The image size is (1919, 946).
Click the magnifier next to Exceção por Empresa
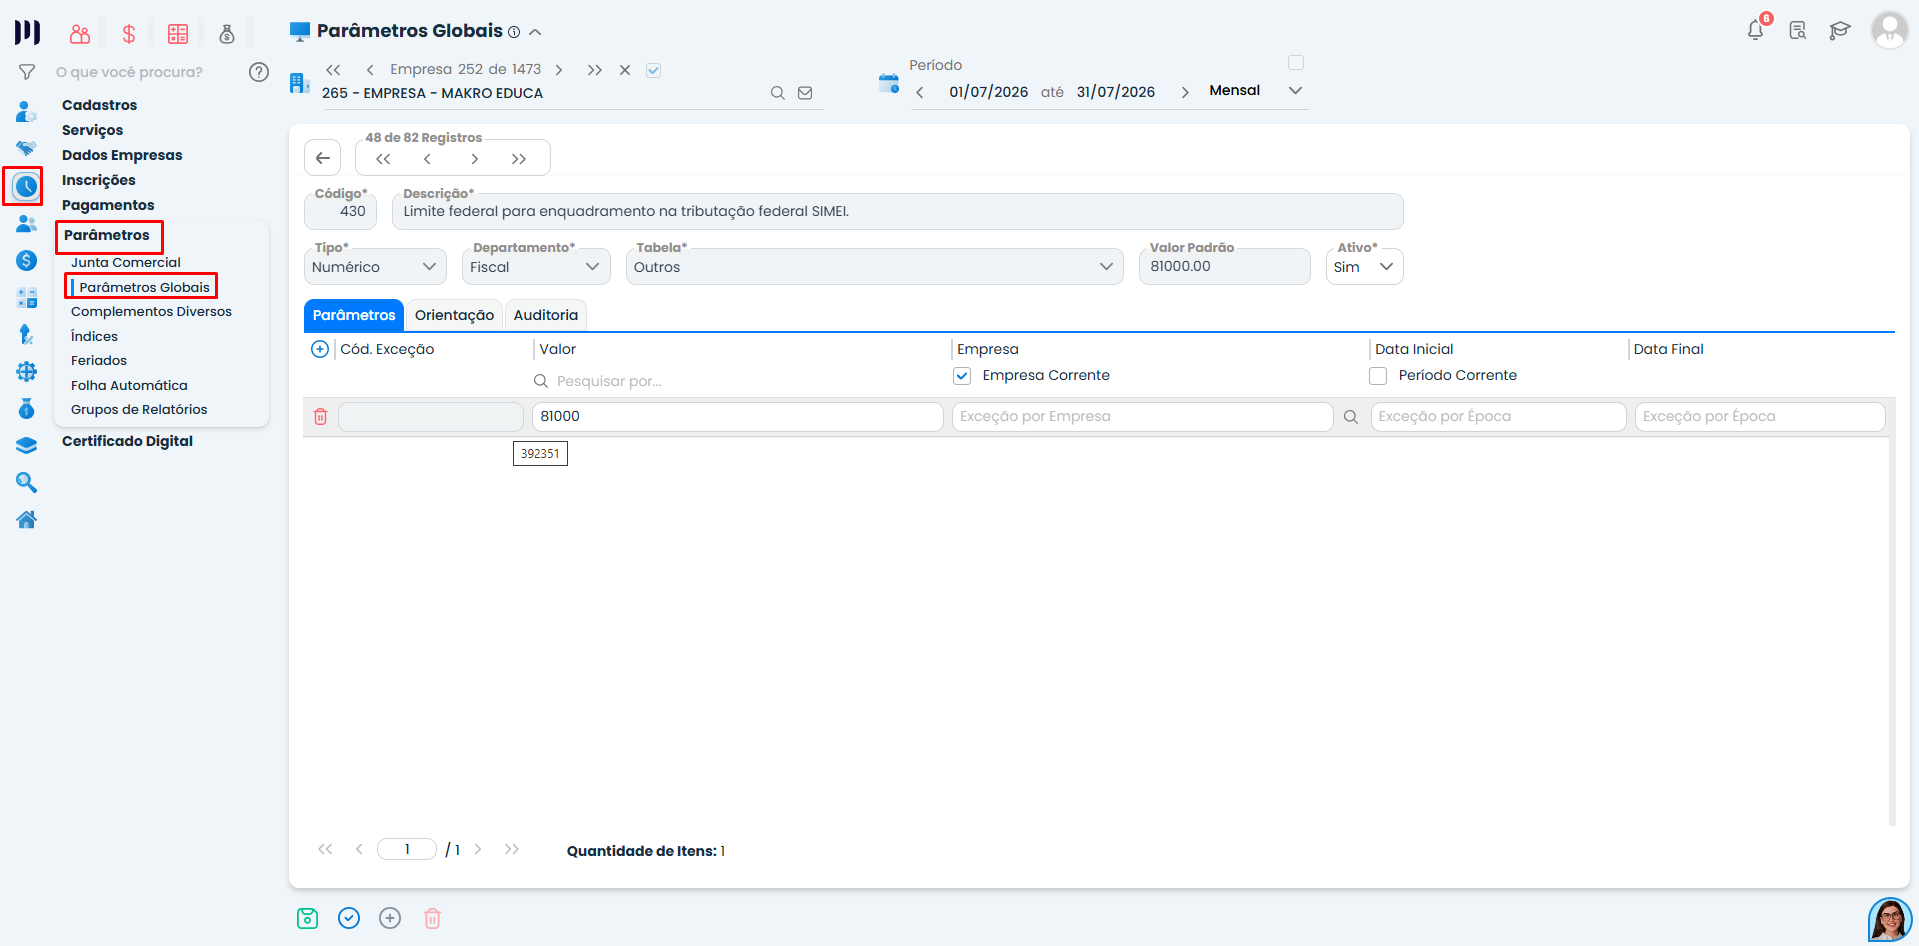[1350, 417]
